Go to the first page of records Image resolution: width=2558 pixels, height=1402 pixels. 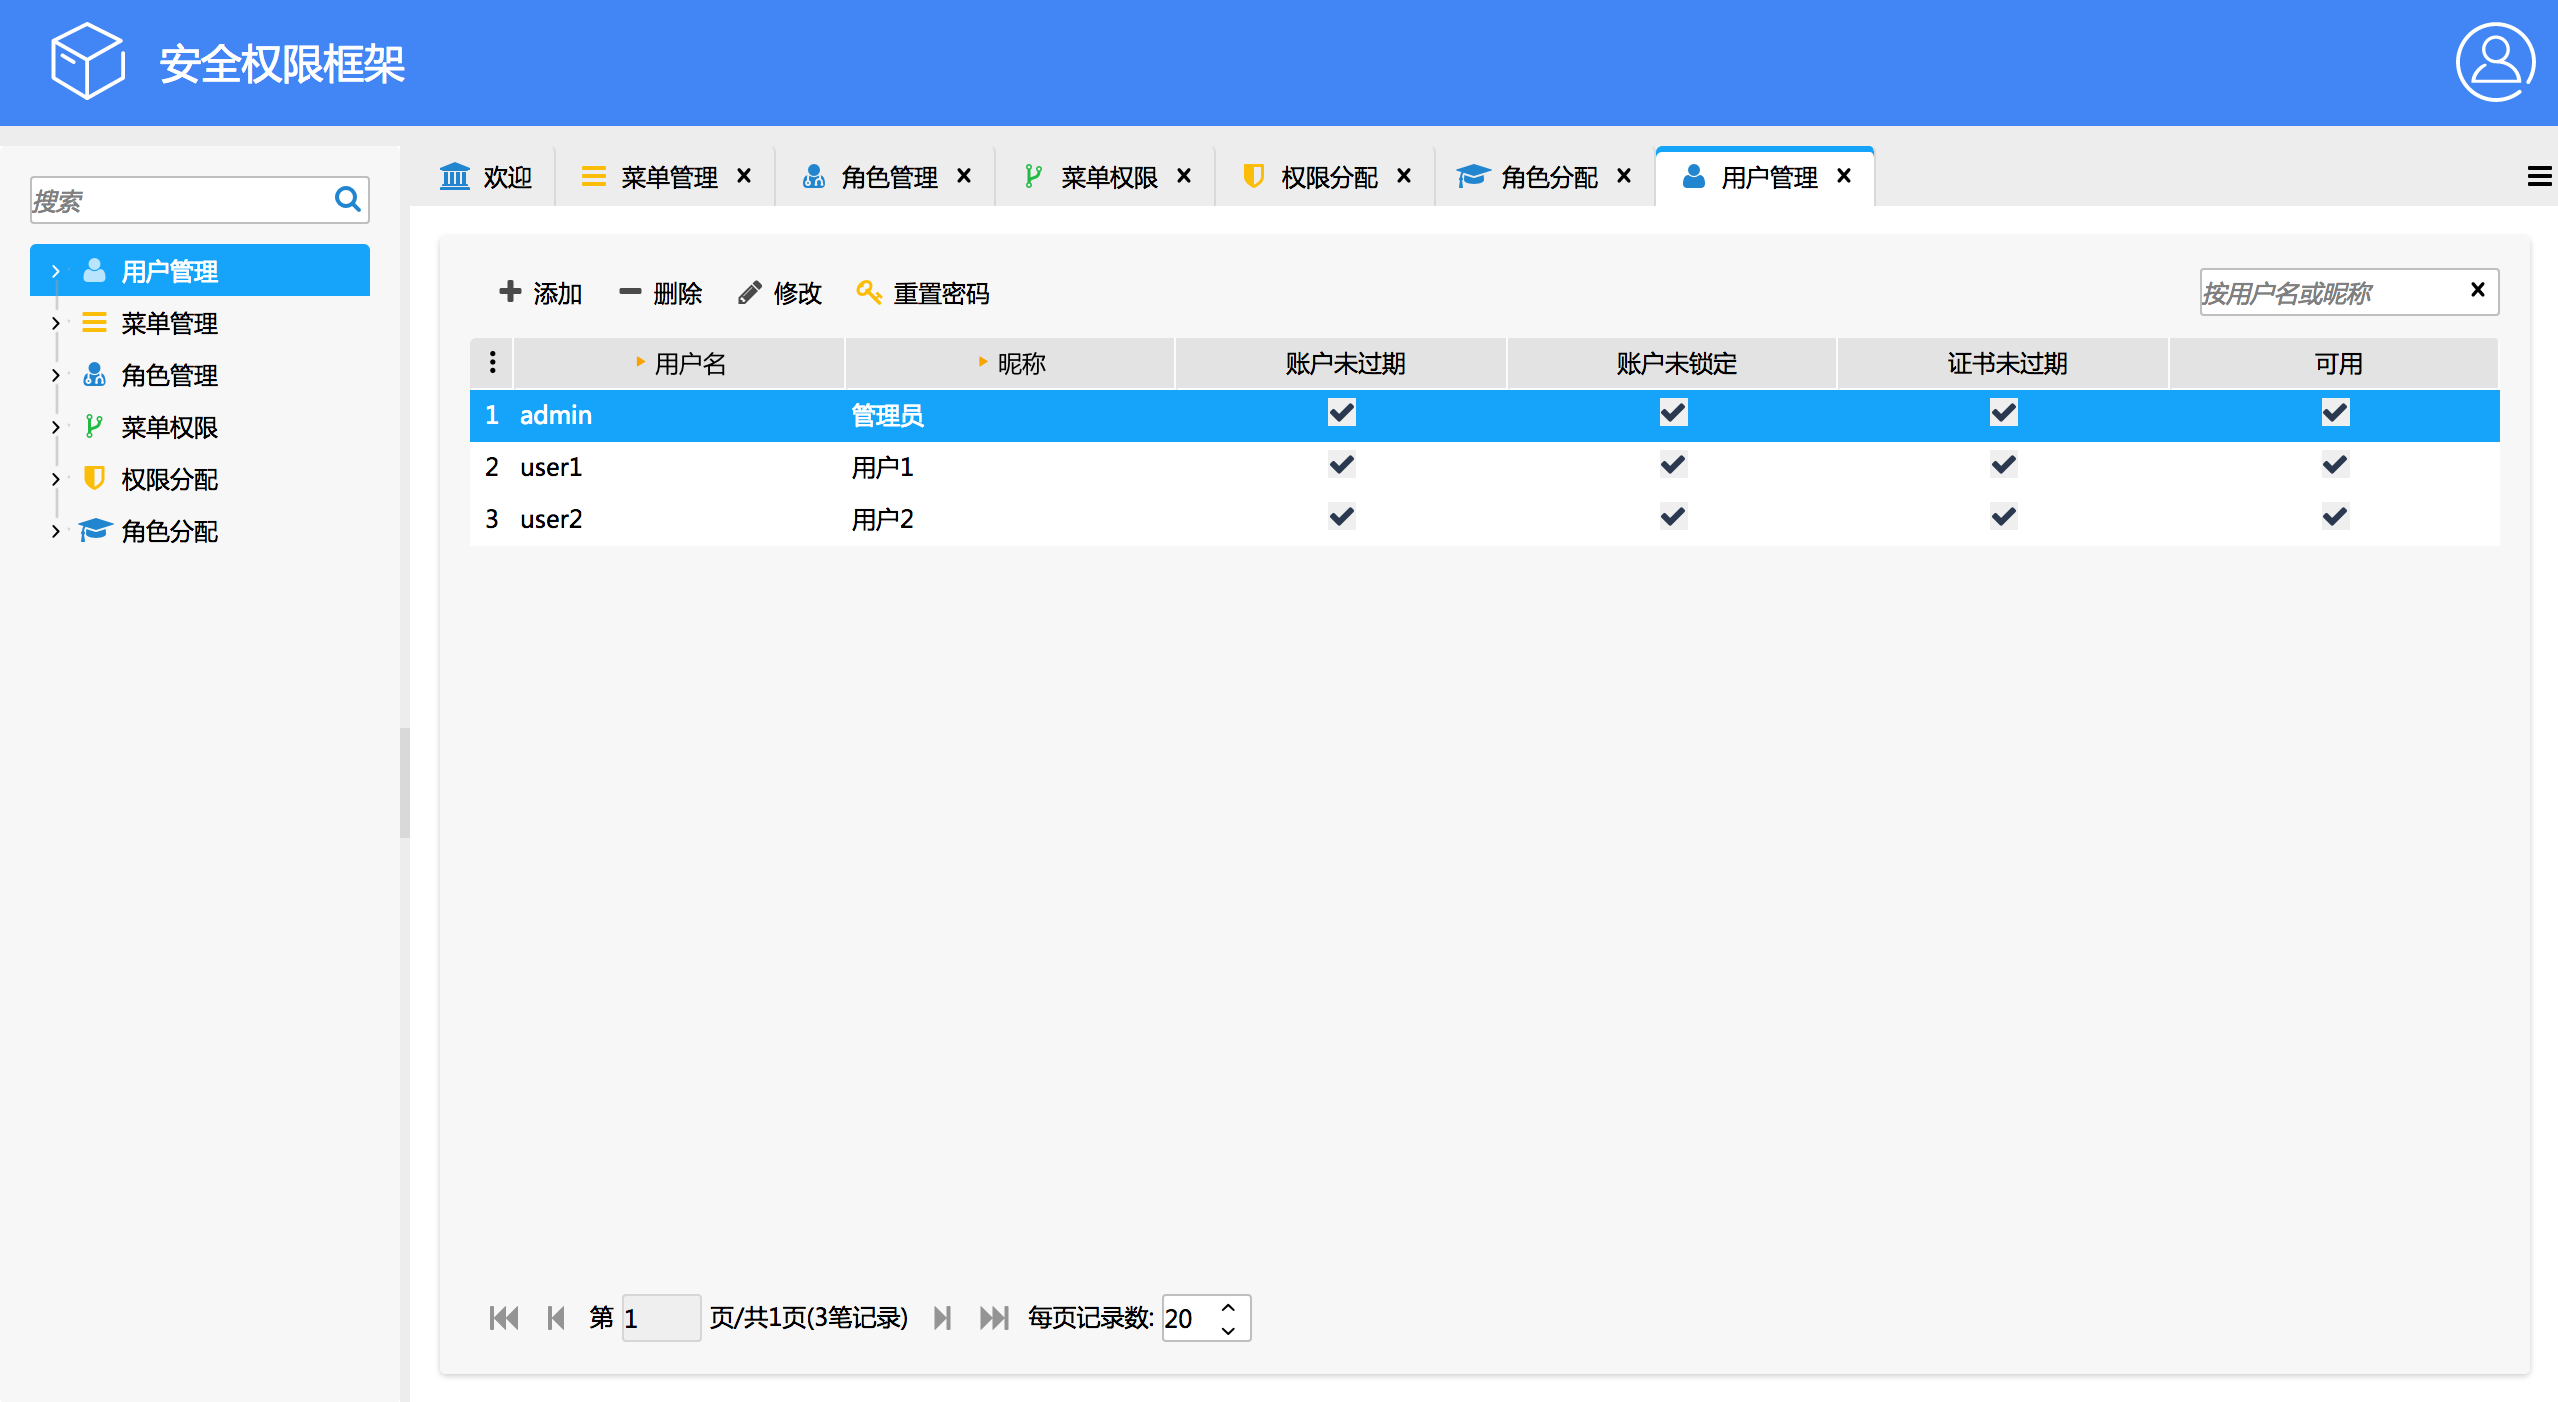point(504,1318)
